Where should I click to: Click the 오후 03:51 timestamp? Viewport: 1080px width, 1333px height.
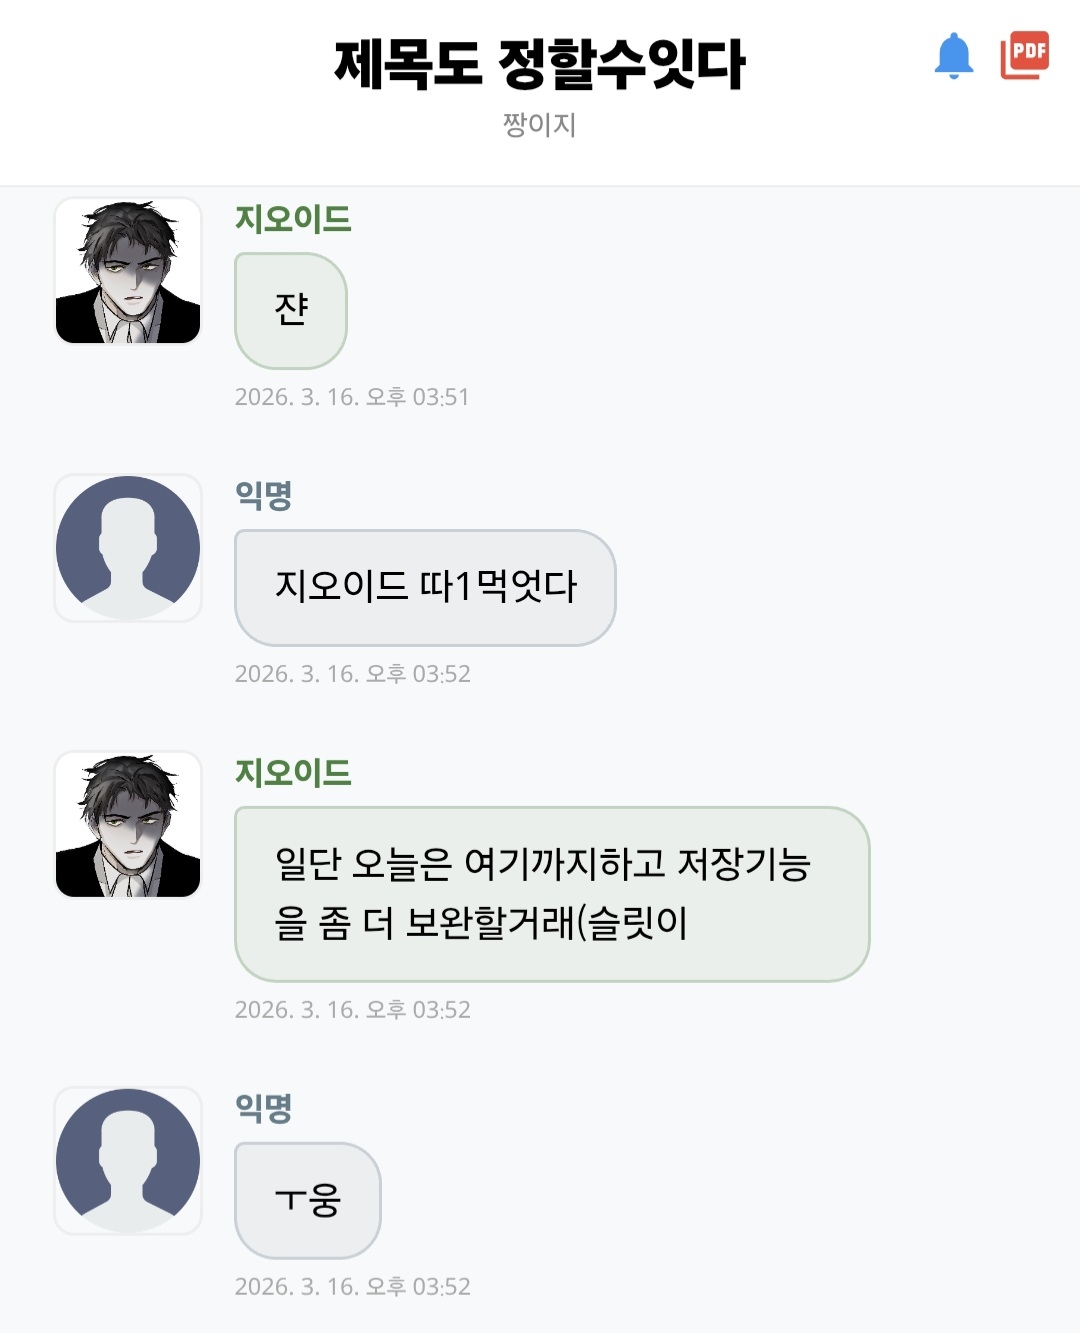(352, 397)
